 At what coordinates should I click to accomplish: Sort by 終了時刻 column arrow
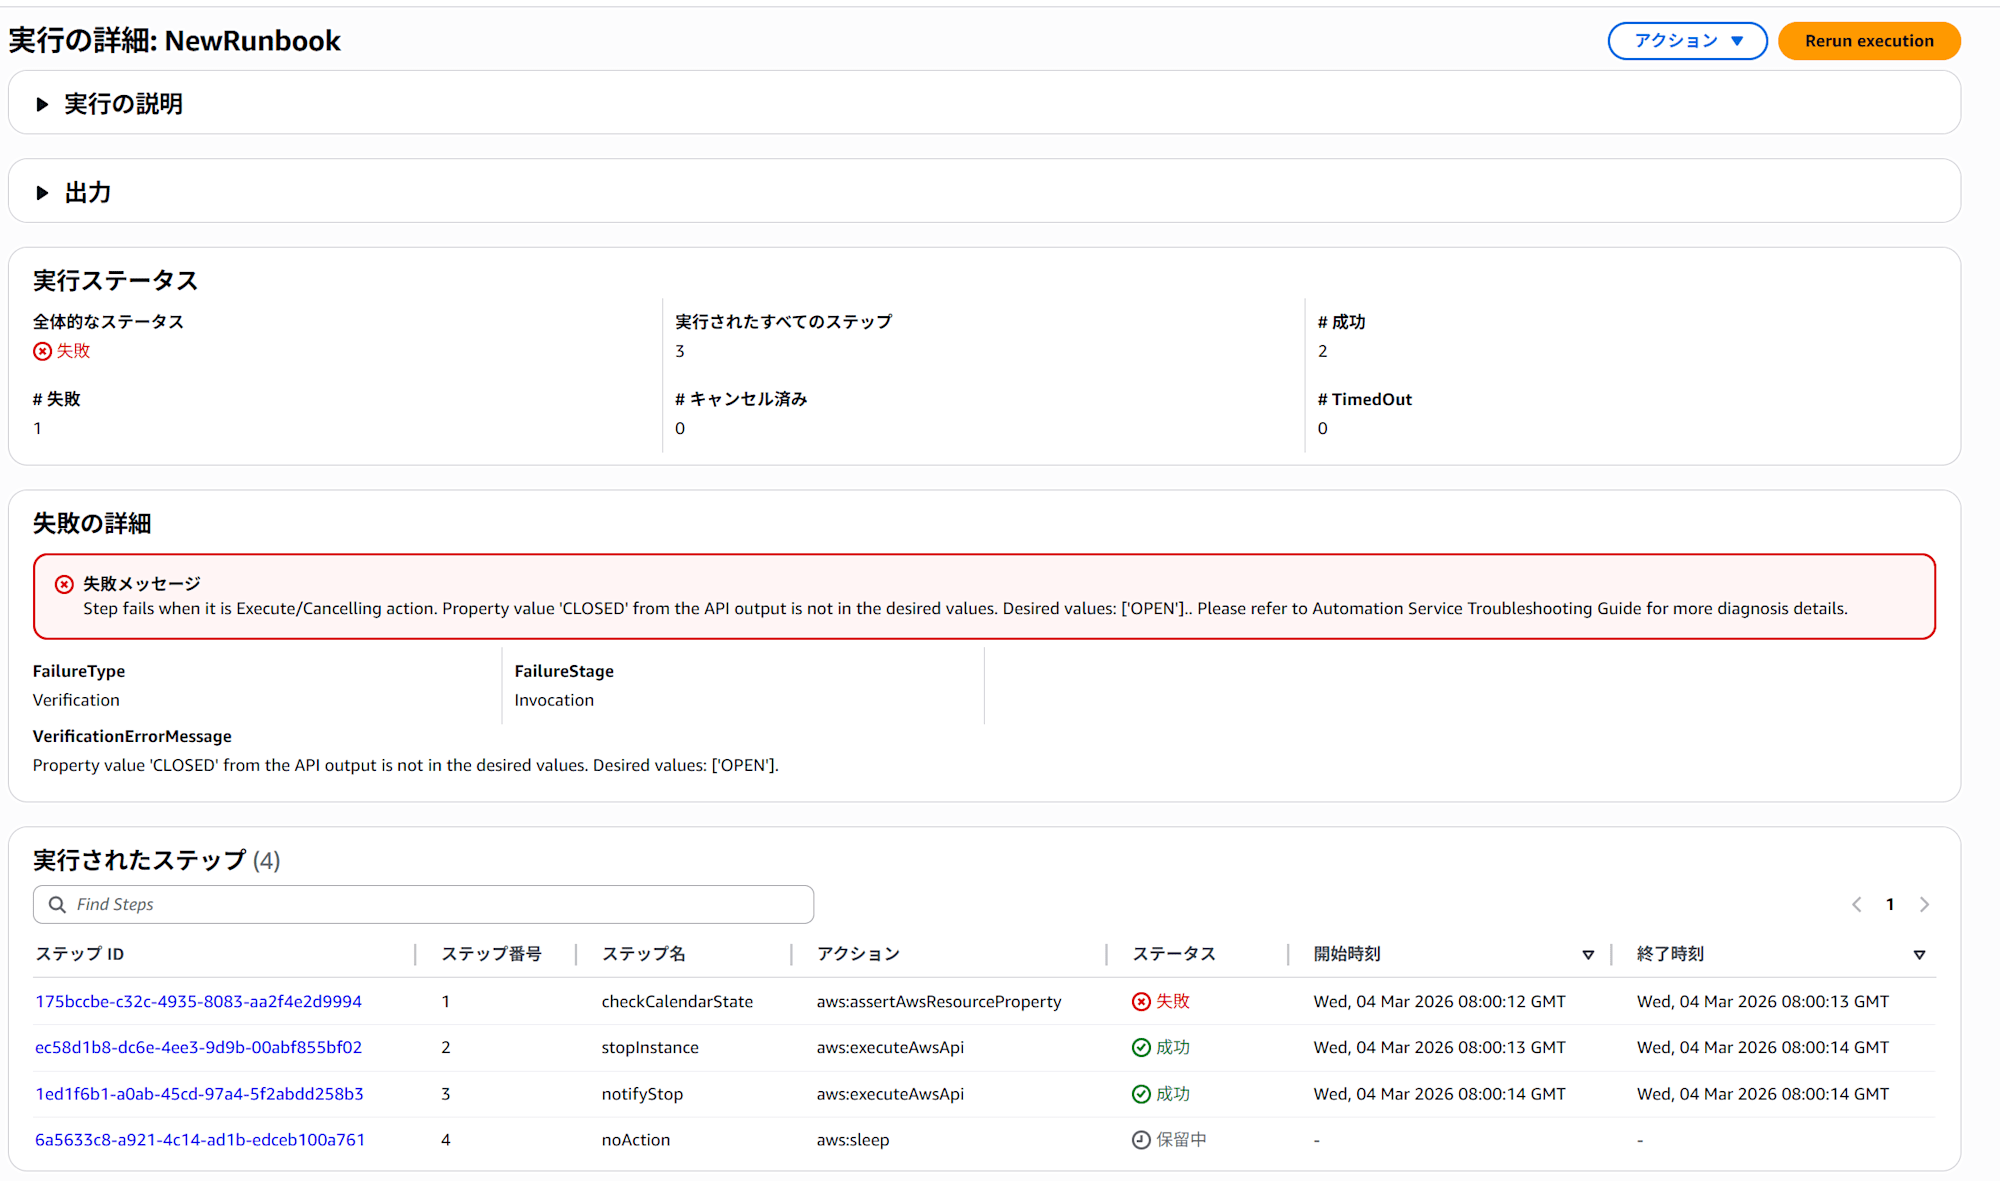click(1919, 955)
